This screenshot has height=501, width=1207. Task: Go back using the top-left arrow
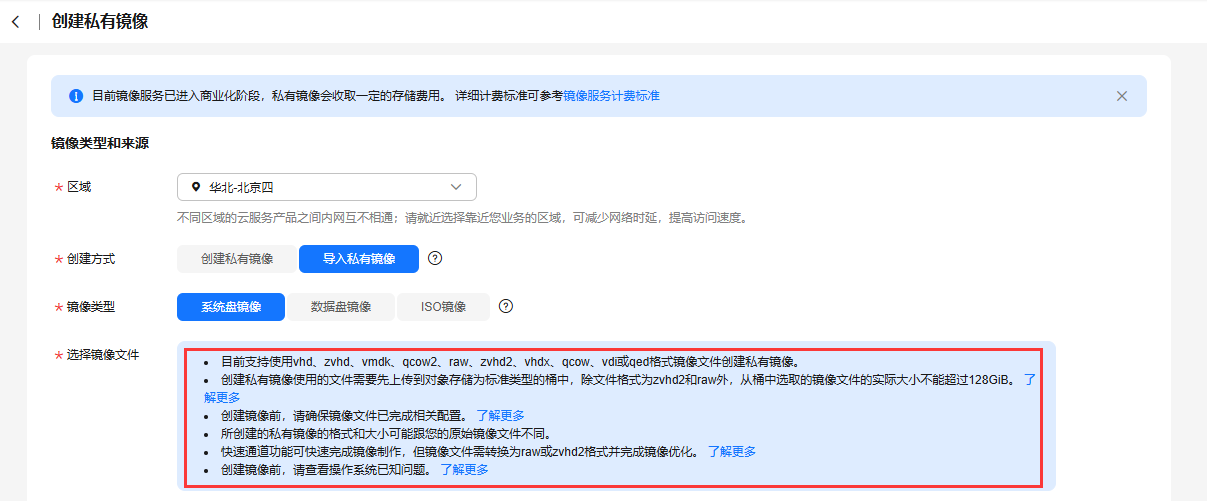point(15,22)
